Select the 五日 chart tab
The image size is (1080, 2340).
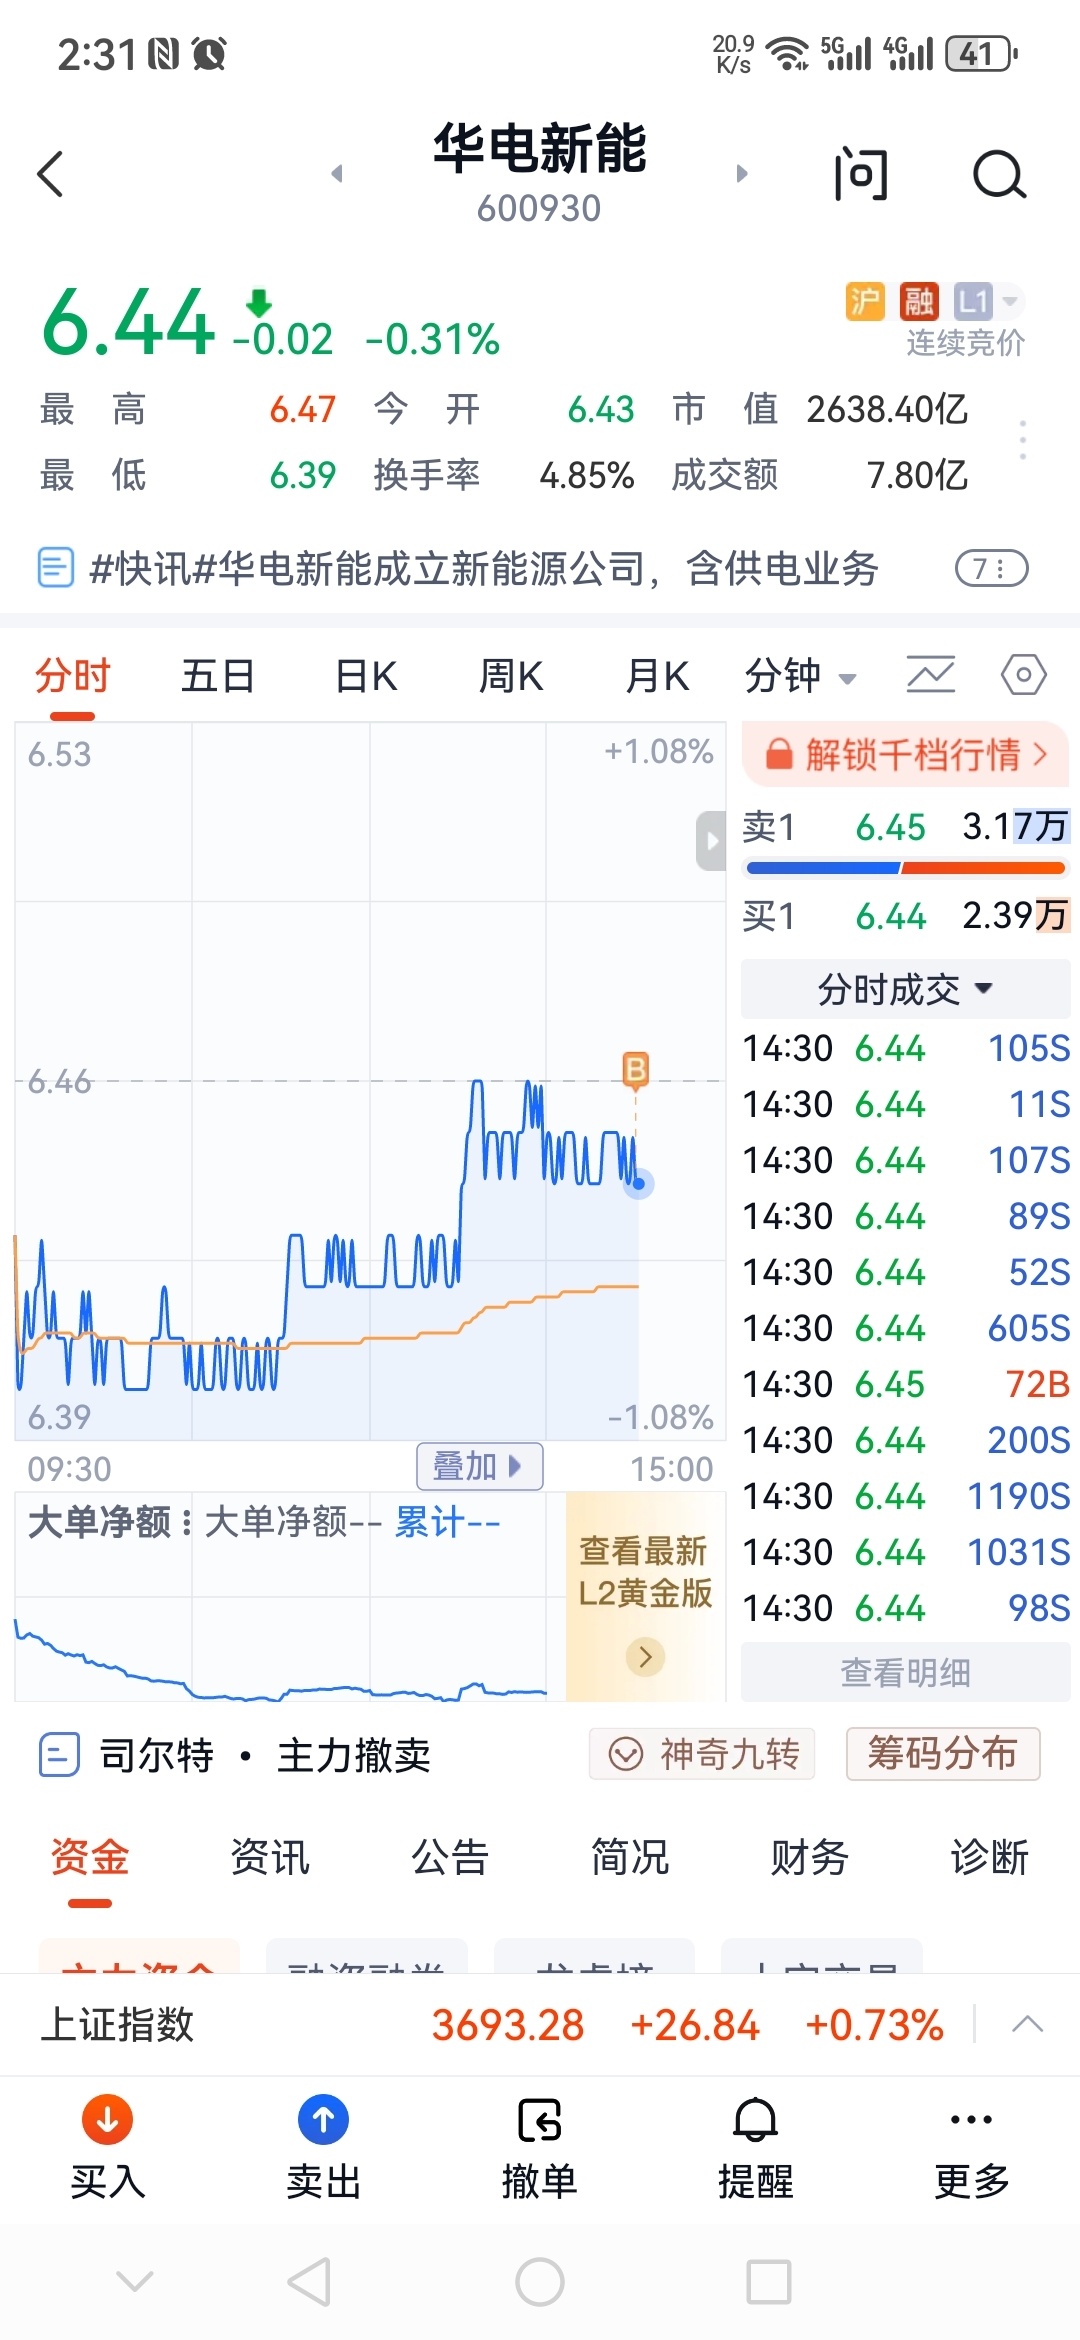point(218,677)
